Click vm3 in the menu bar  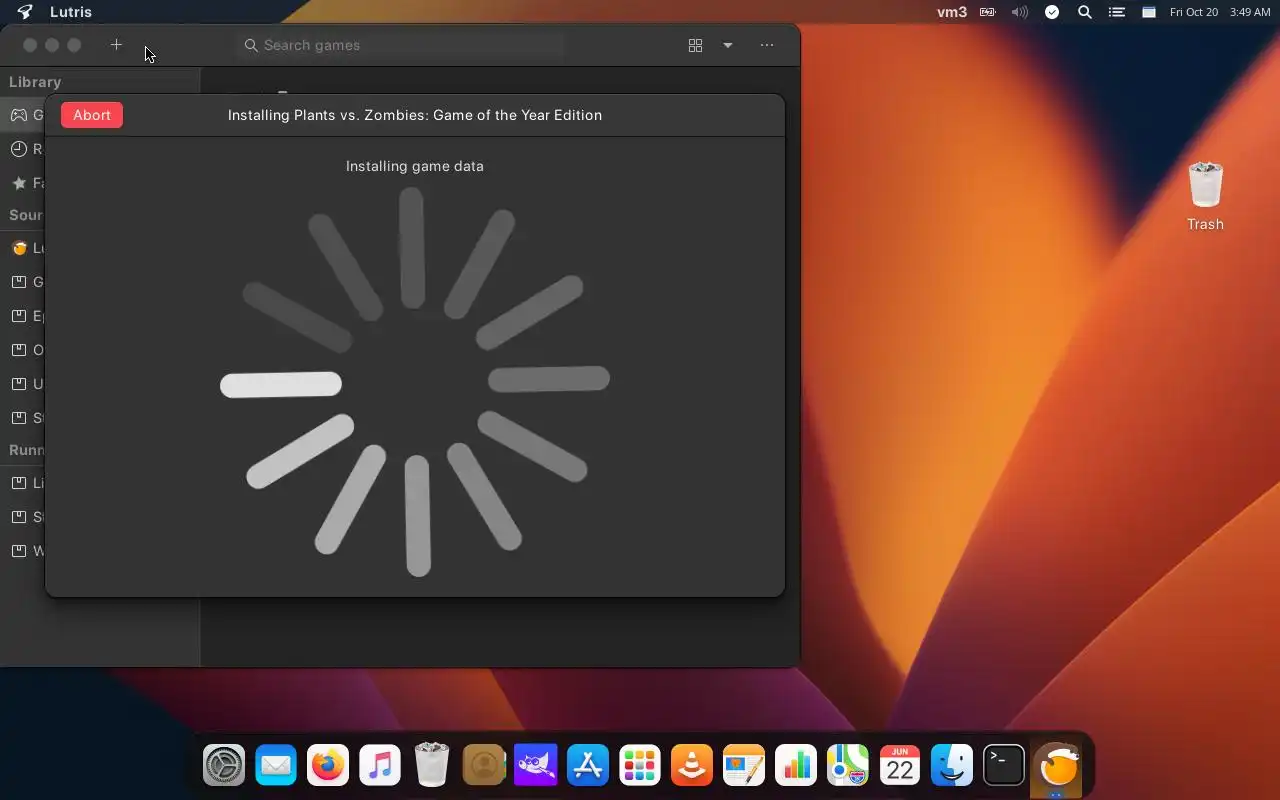(952, 12)
